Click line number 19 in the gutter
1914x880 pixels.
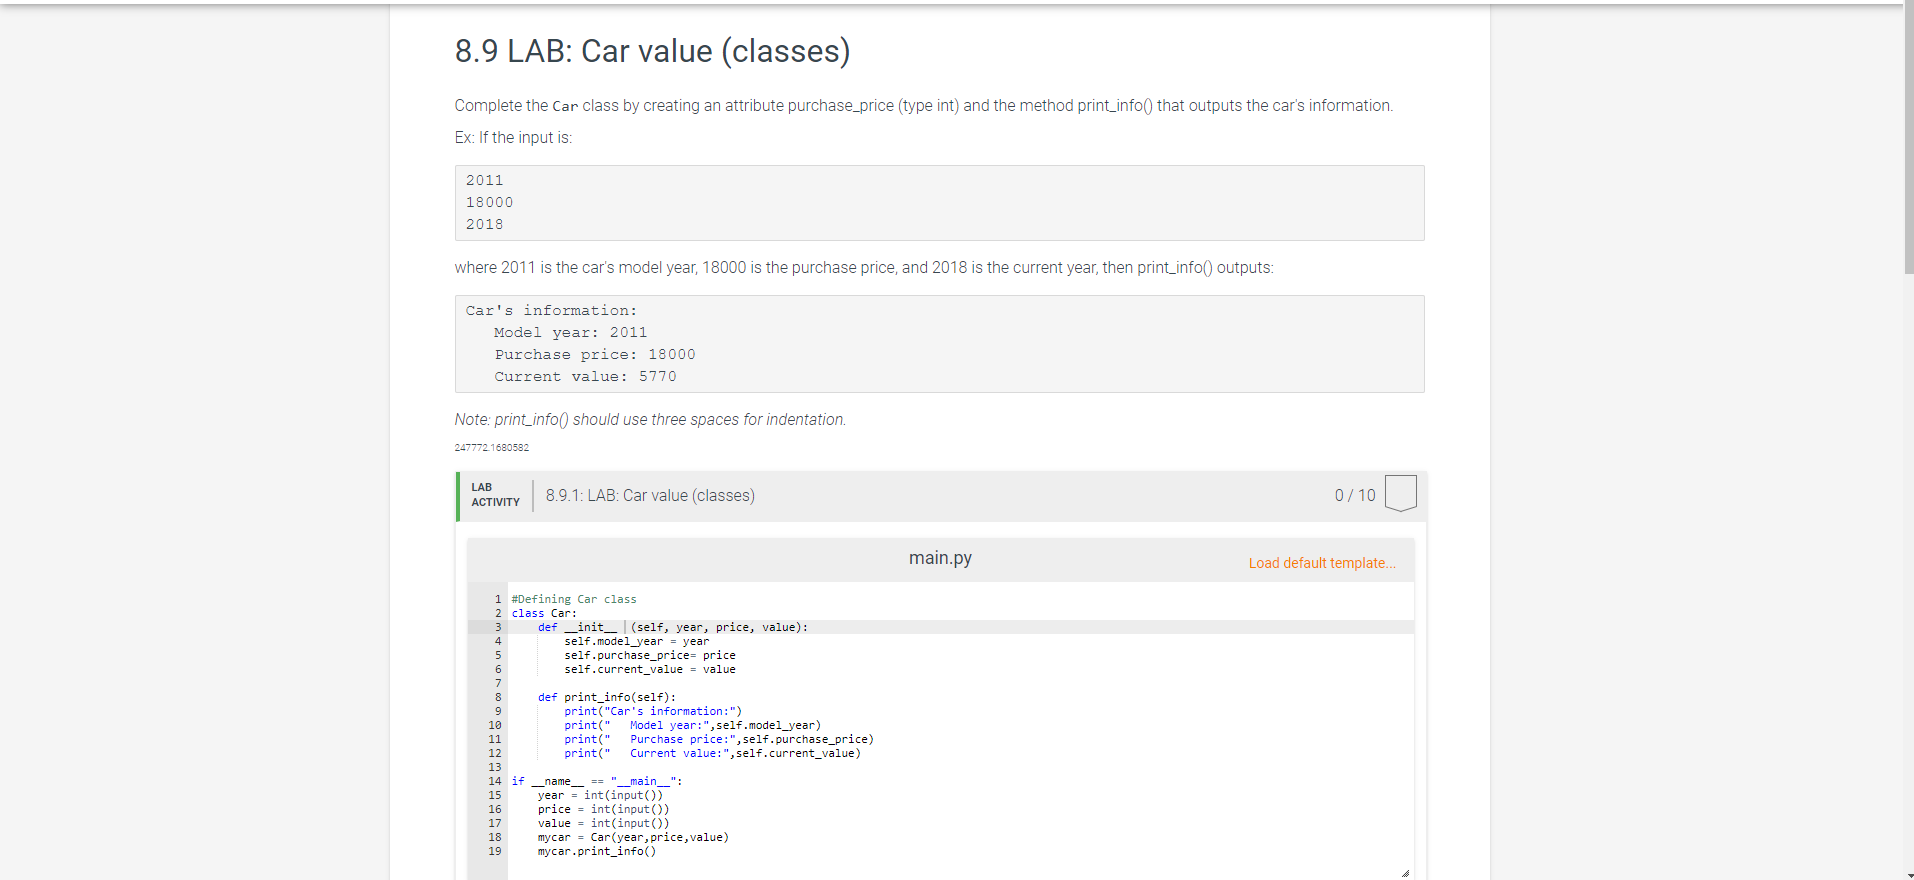(x=495, y=851)
